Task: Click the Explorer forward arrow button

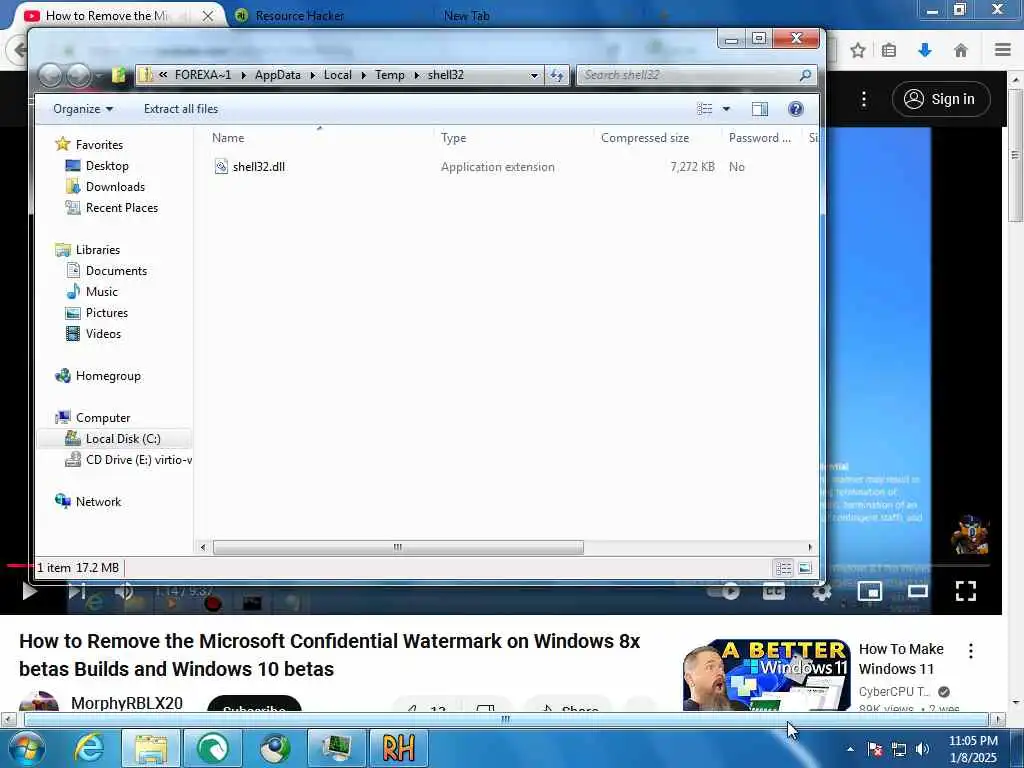Action: [79, 75]
